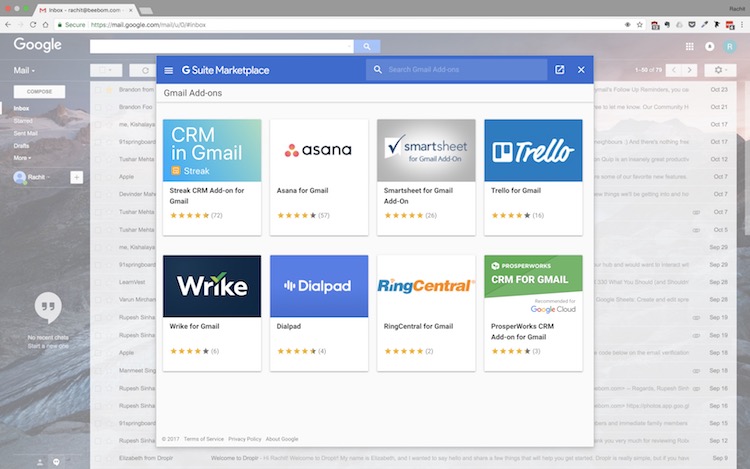Open Elizabeth from Dropir welcome email
Viewport: 750px width, 469px height.
(x=414, y=458)
